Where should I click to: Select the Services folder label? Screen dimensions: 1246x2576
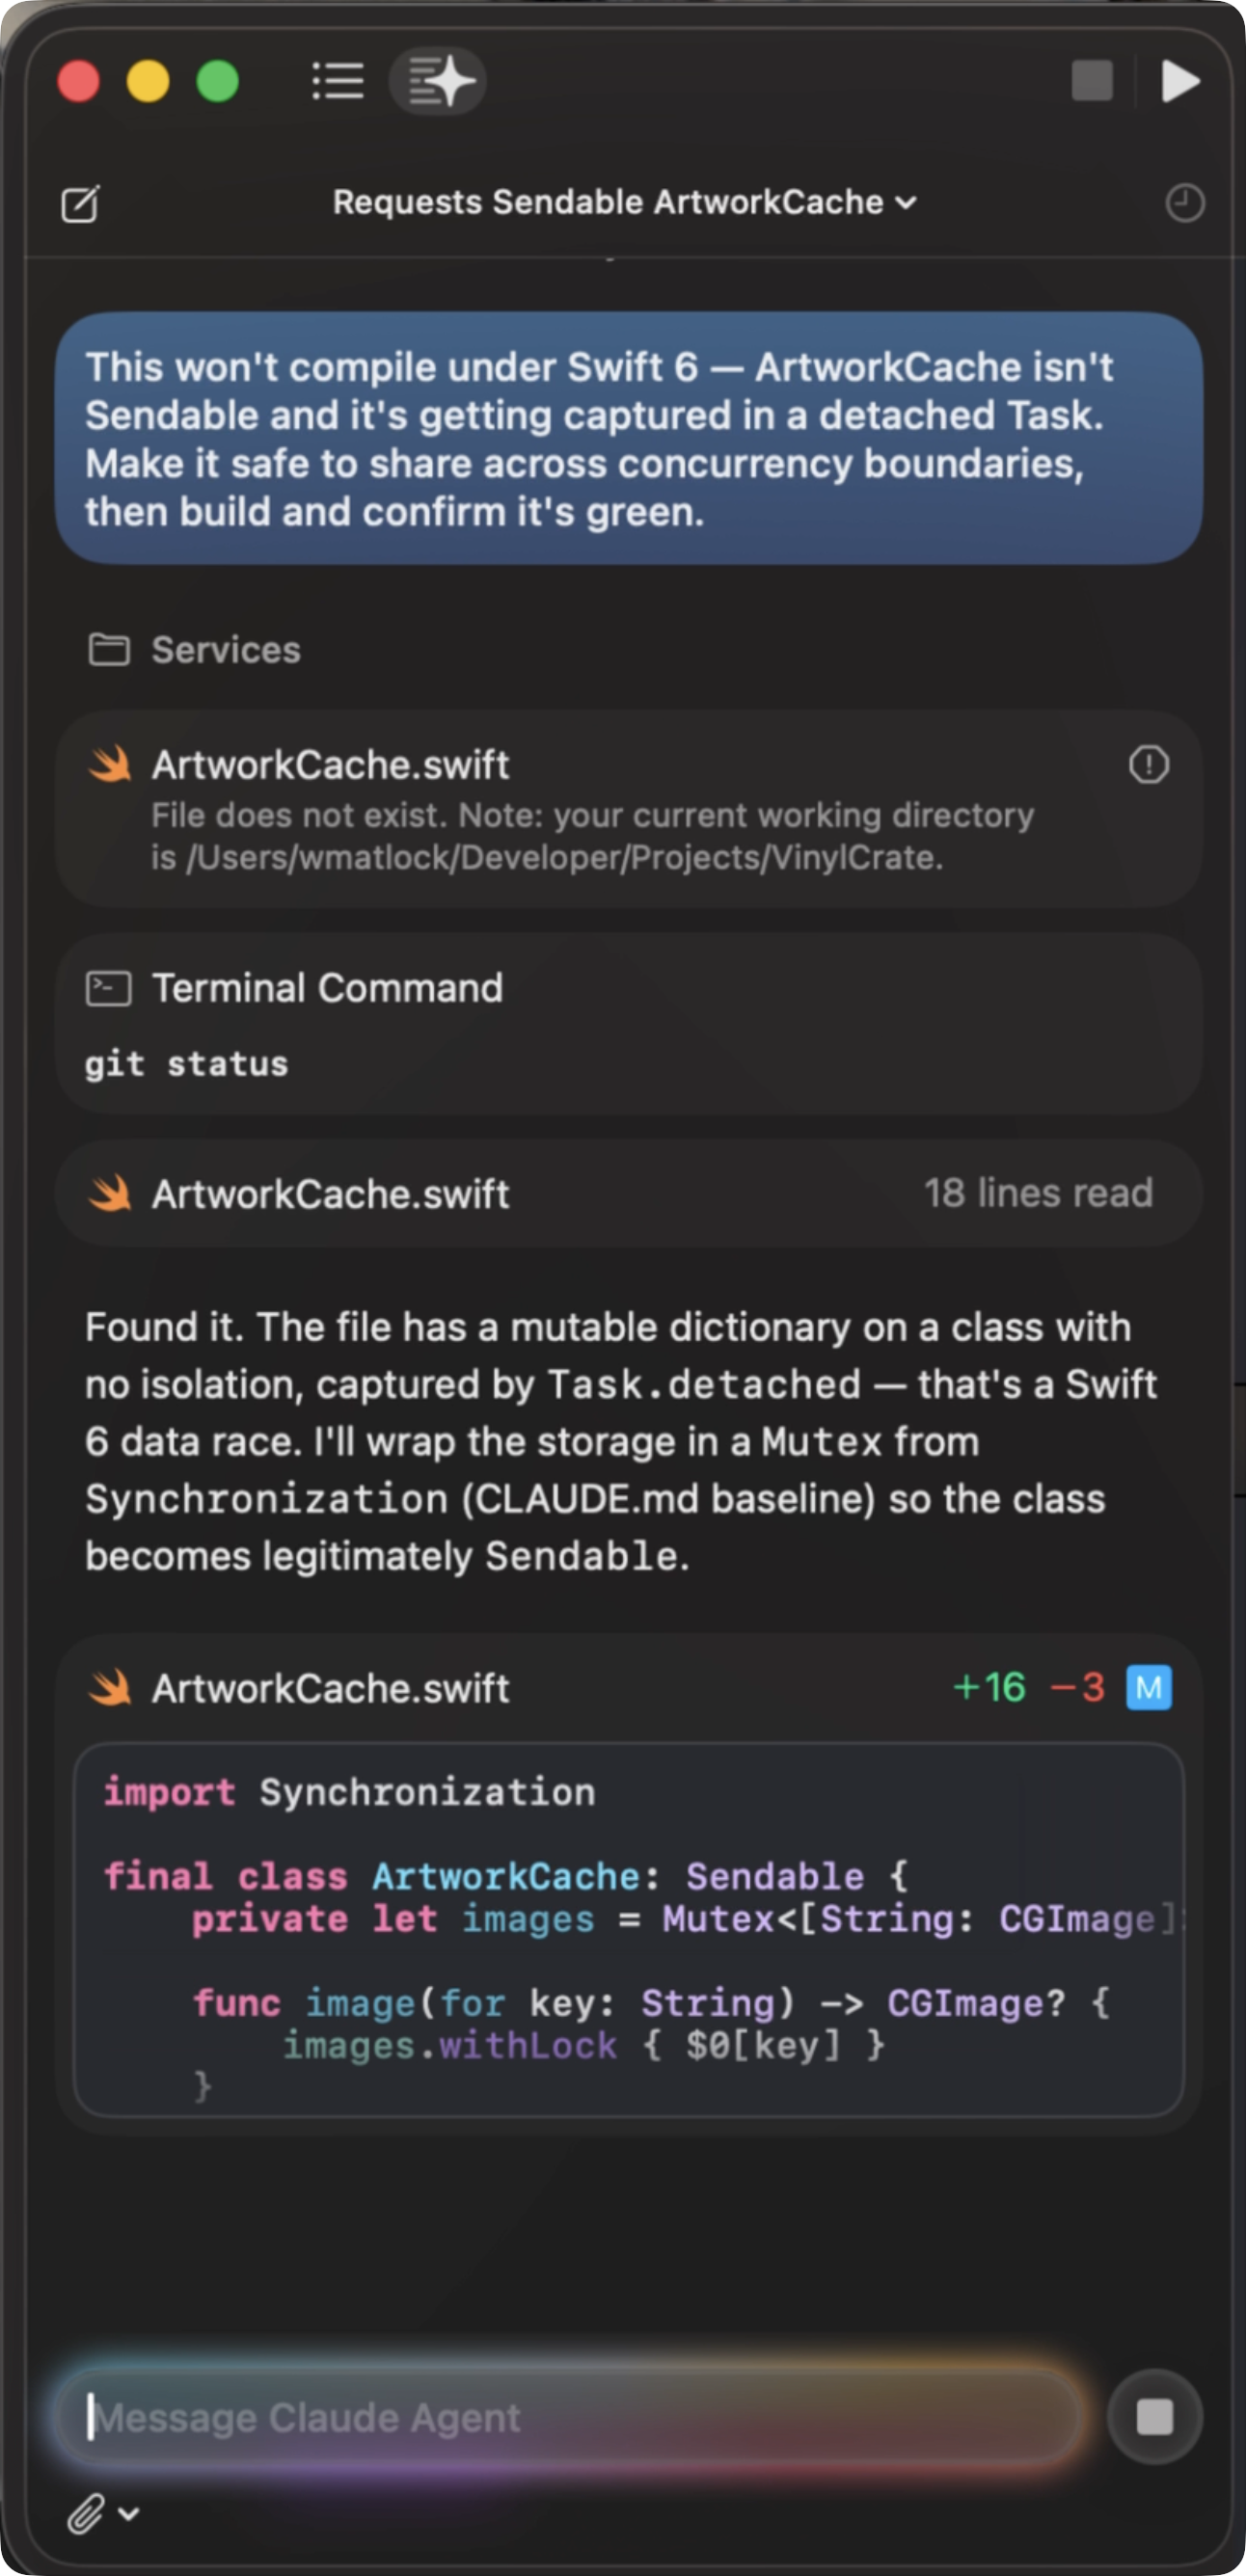tap(226, 650)
